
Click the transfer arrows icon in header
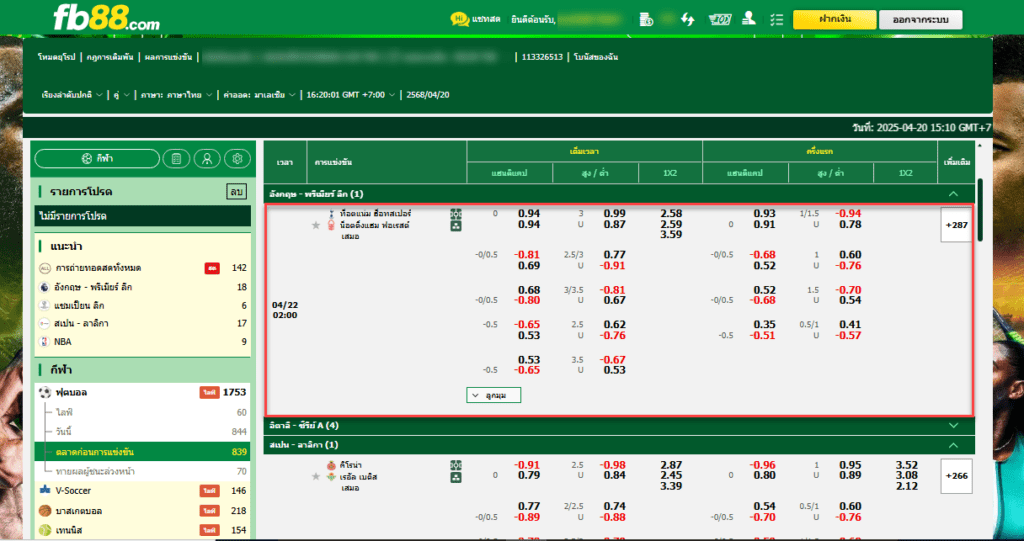tap(688, 20)
